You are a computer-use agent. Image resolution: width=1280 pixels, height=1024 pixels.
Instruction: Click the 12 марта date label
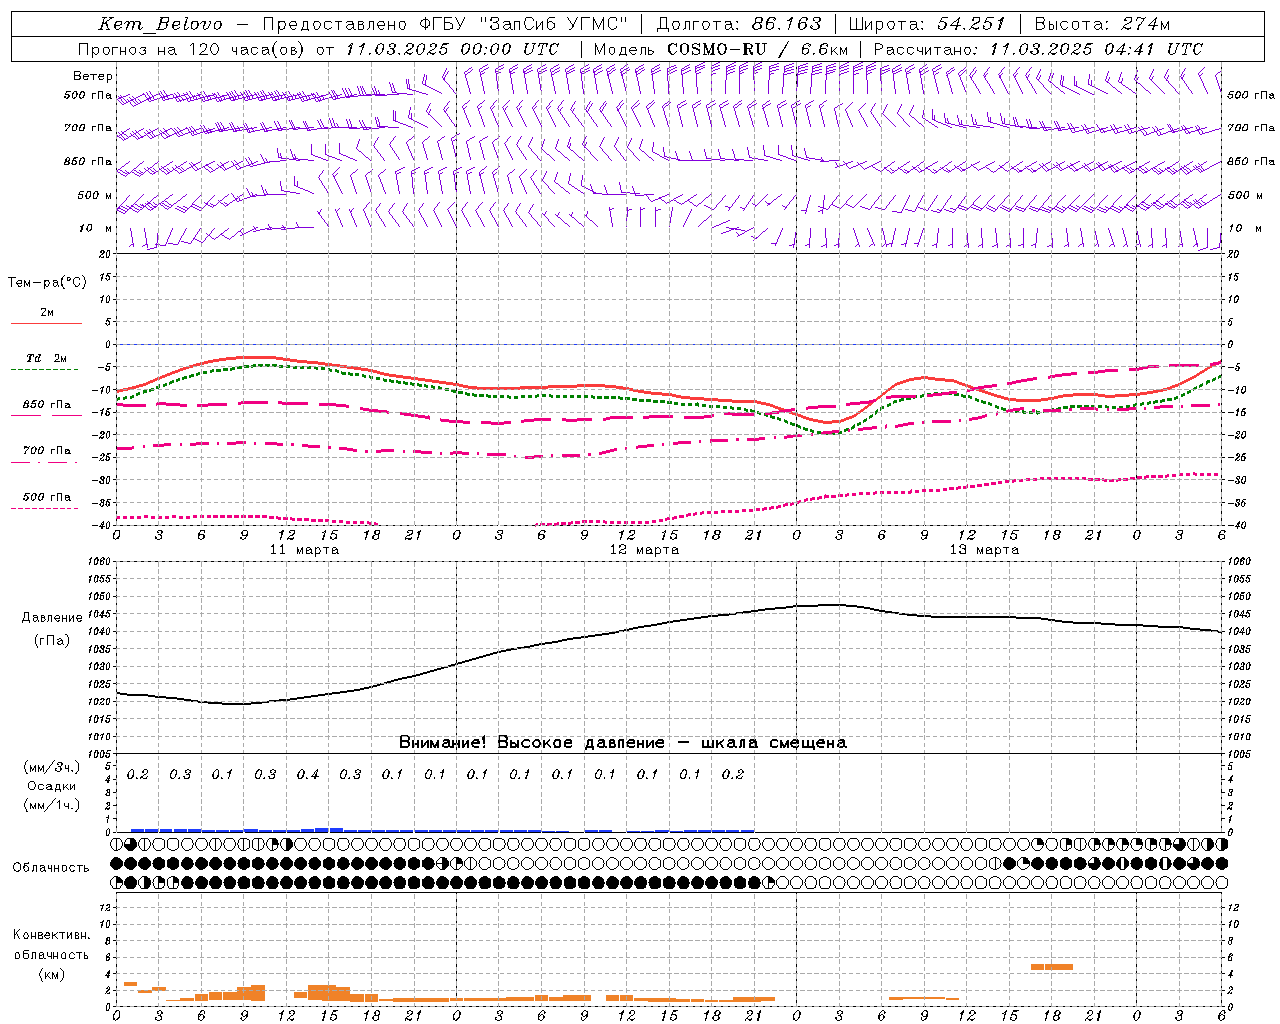click(x=644, y=550)
